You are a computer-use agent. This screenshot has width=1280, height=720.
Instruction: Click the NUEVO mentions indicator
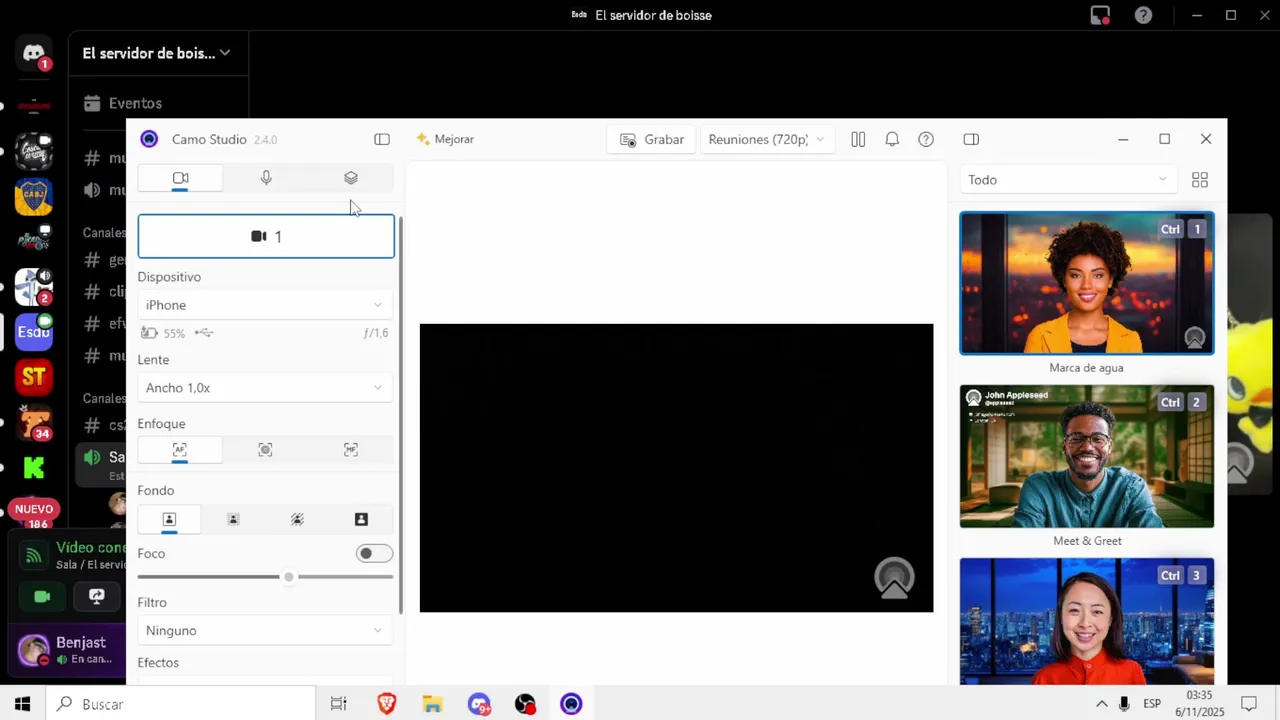pos(34,509)
